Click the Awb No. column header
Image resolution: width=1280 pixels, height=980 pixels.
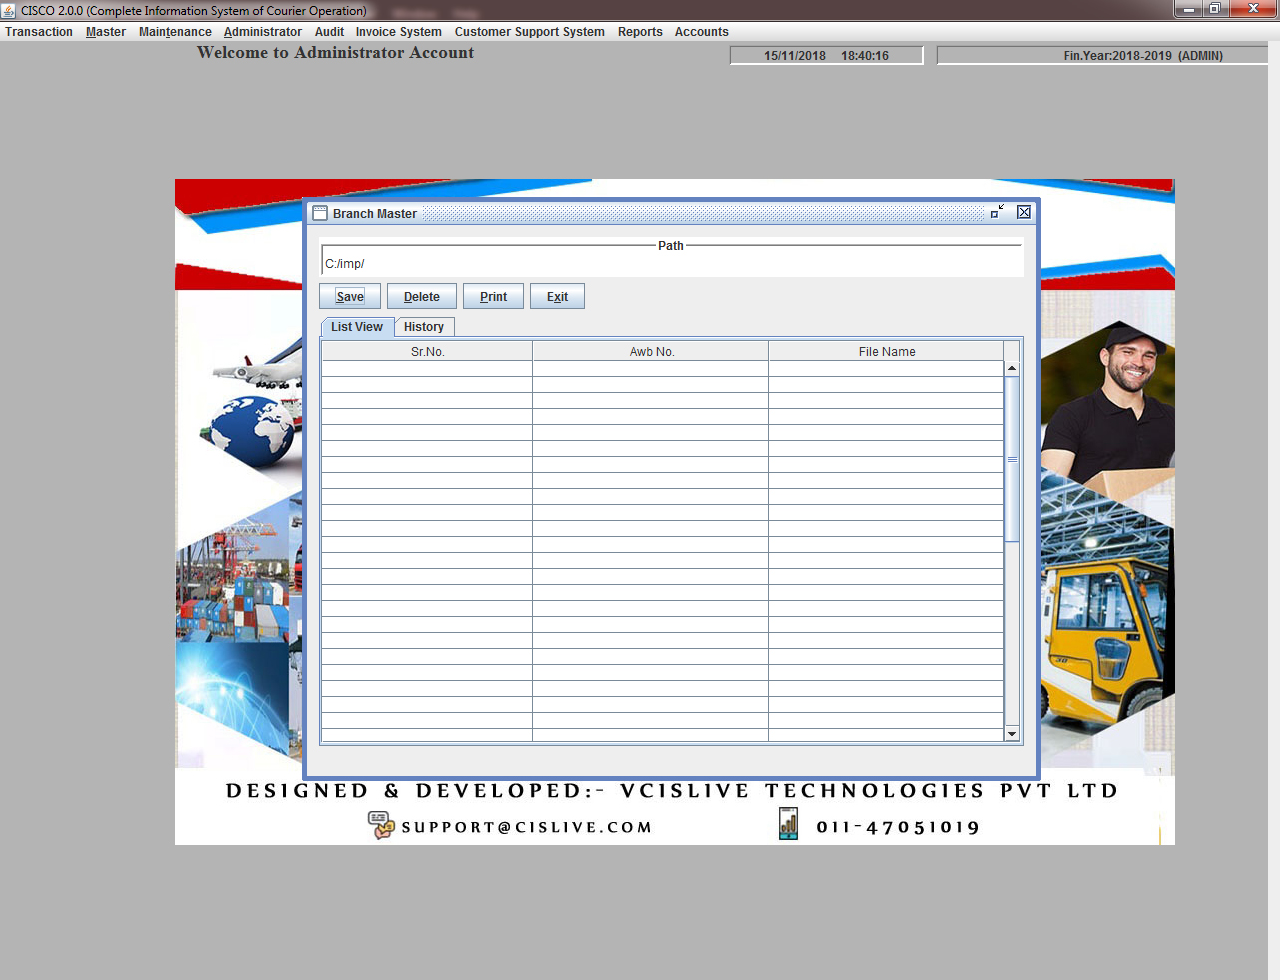[651, 351]
